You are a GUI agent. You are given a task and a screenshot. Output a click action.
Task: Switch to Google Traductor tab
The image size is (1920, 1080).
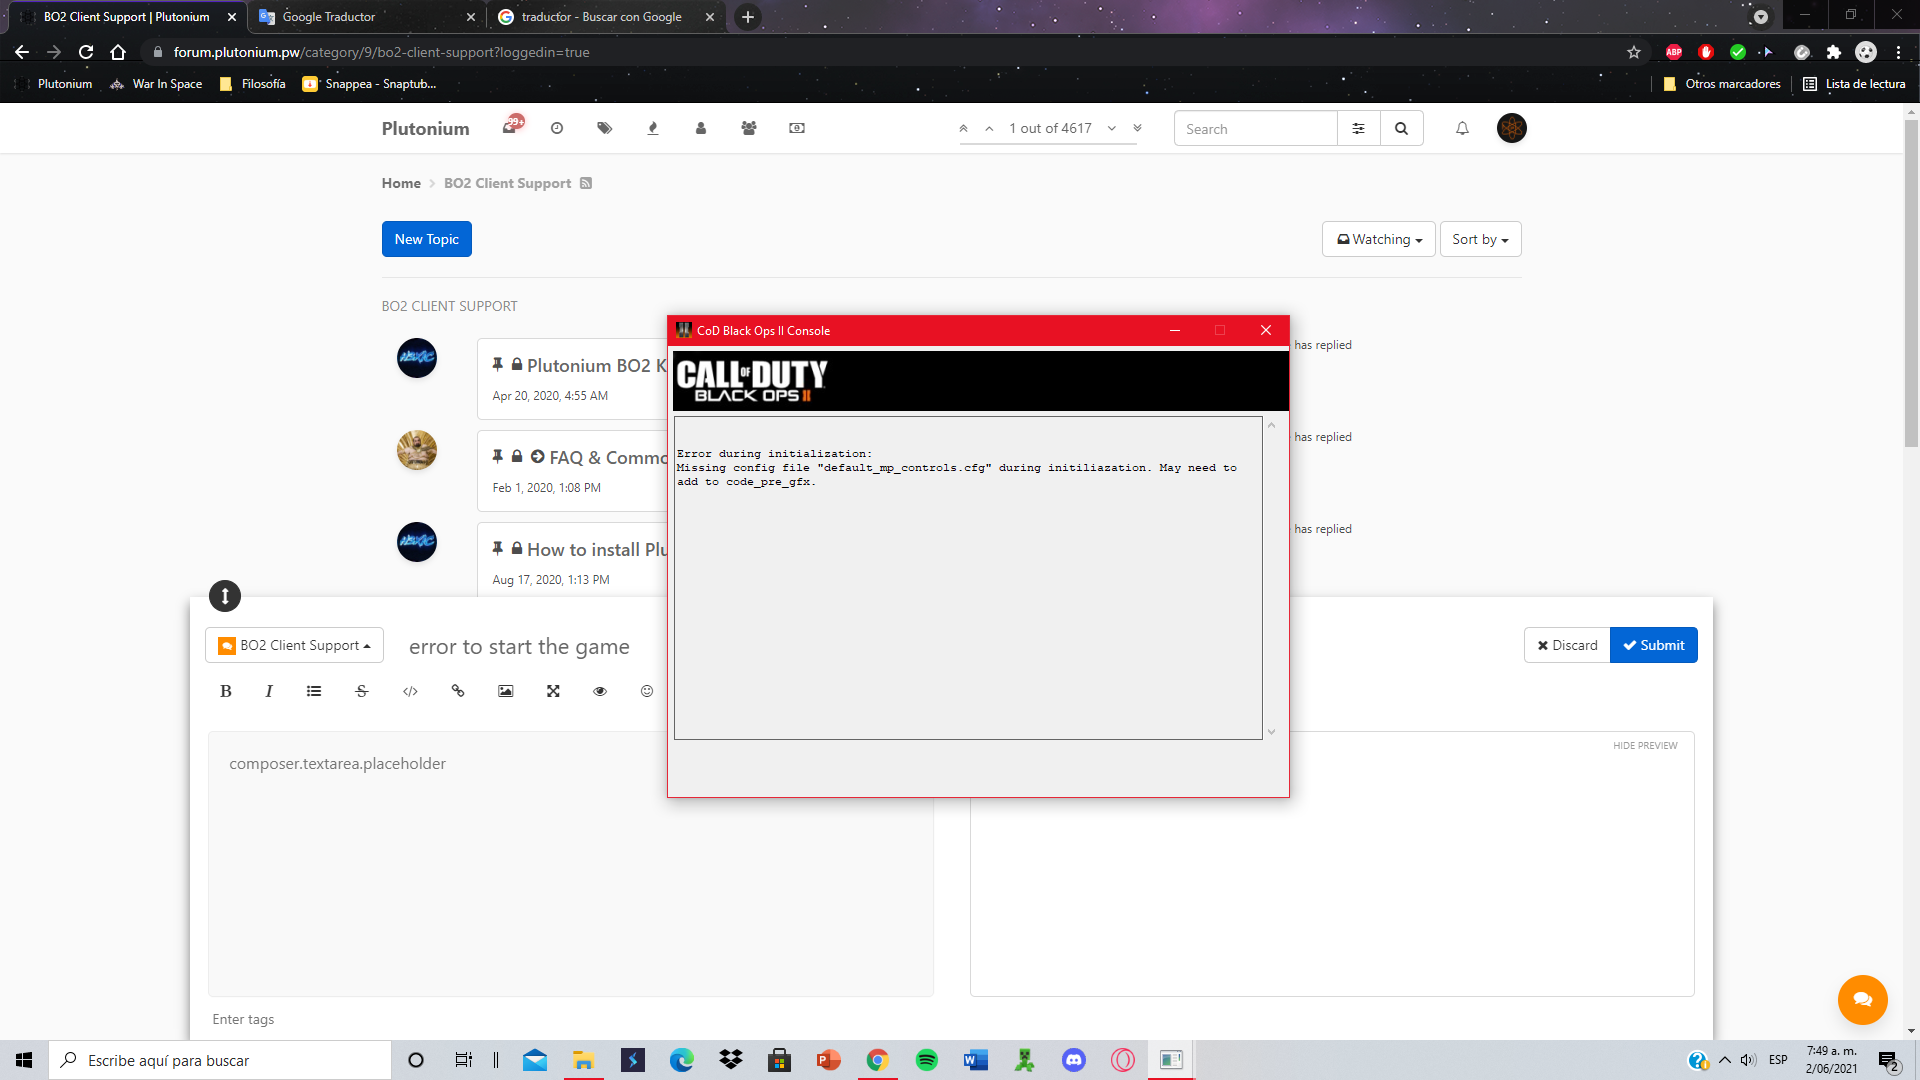coord(367,17)
